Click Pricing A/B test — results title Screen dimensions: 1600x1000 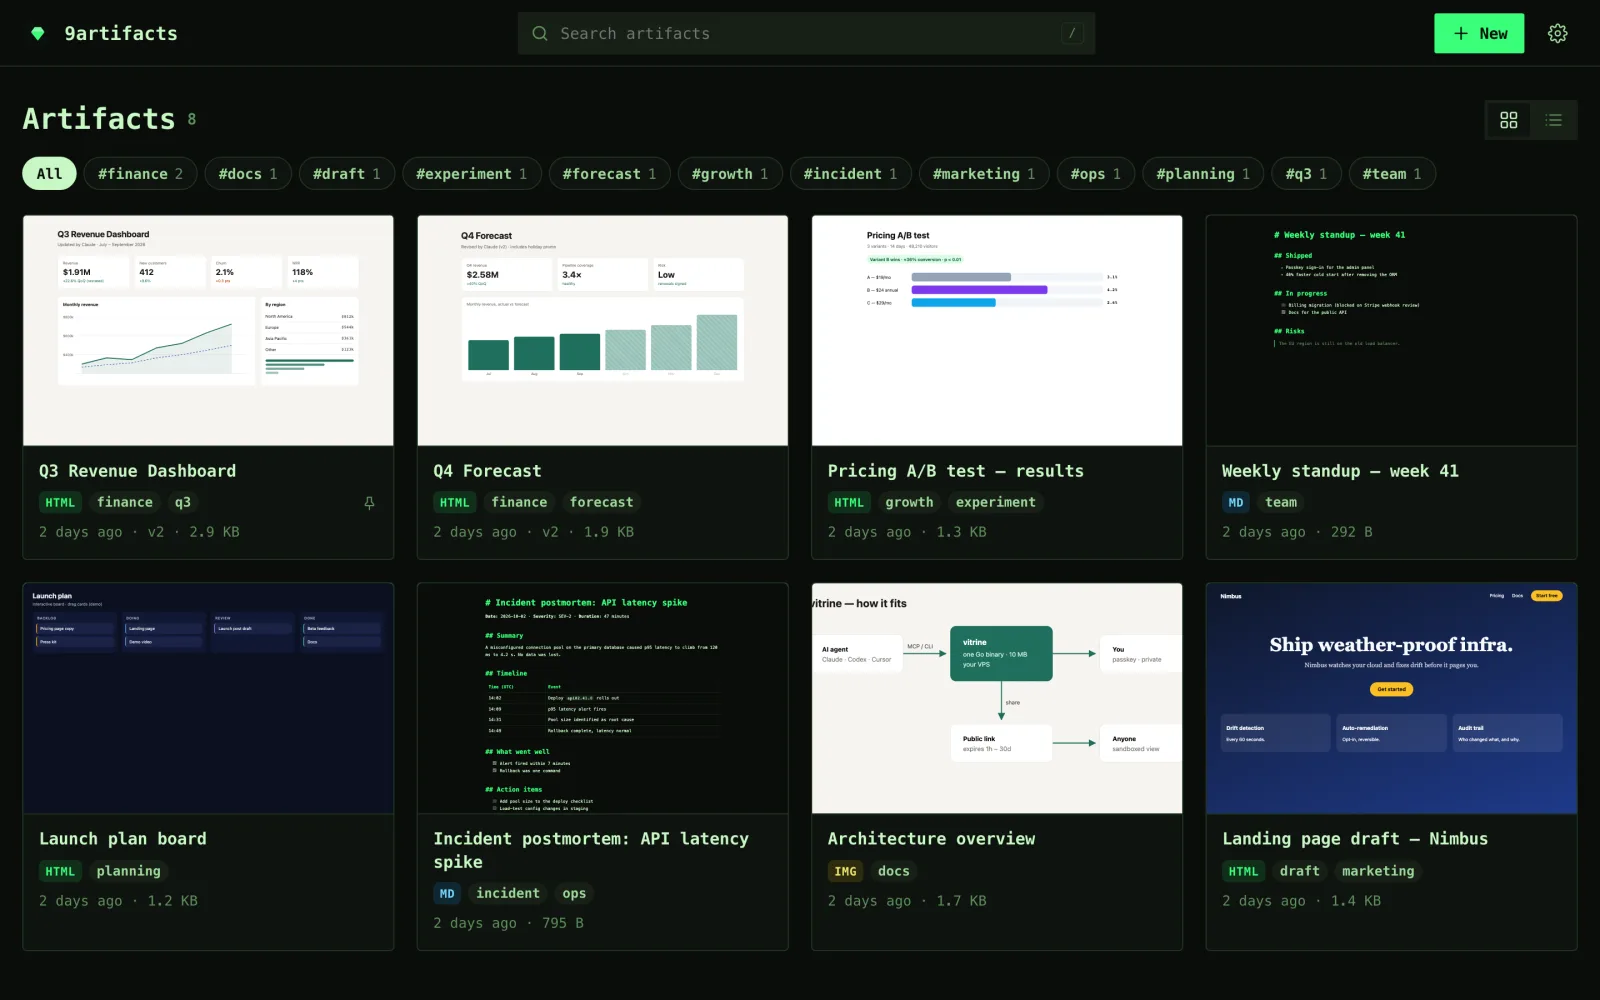[x=955, y=471]
